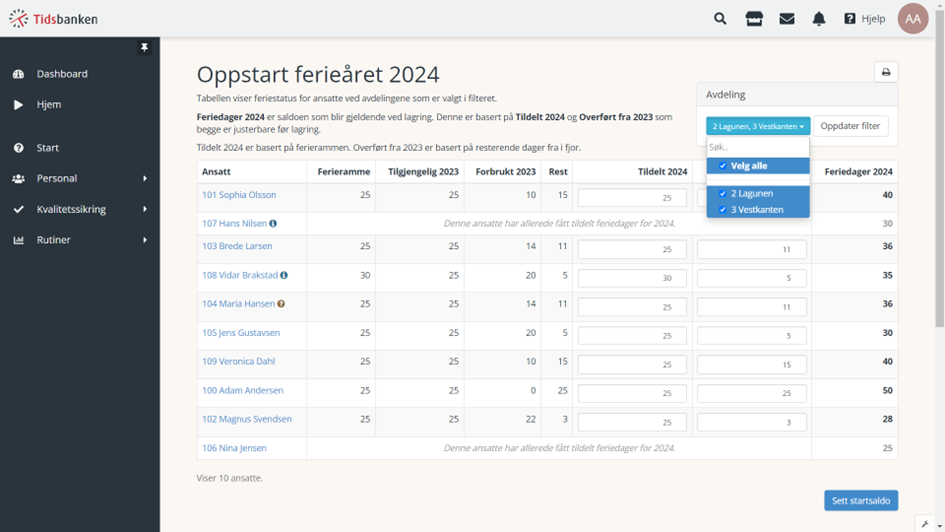Click the 'Viser 10 ansatte.' text
The image size is (945, 532).
(x=230, y=478)
